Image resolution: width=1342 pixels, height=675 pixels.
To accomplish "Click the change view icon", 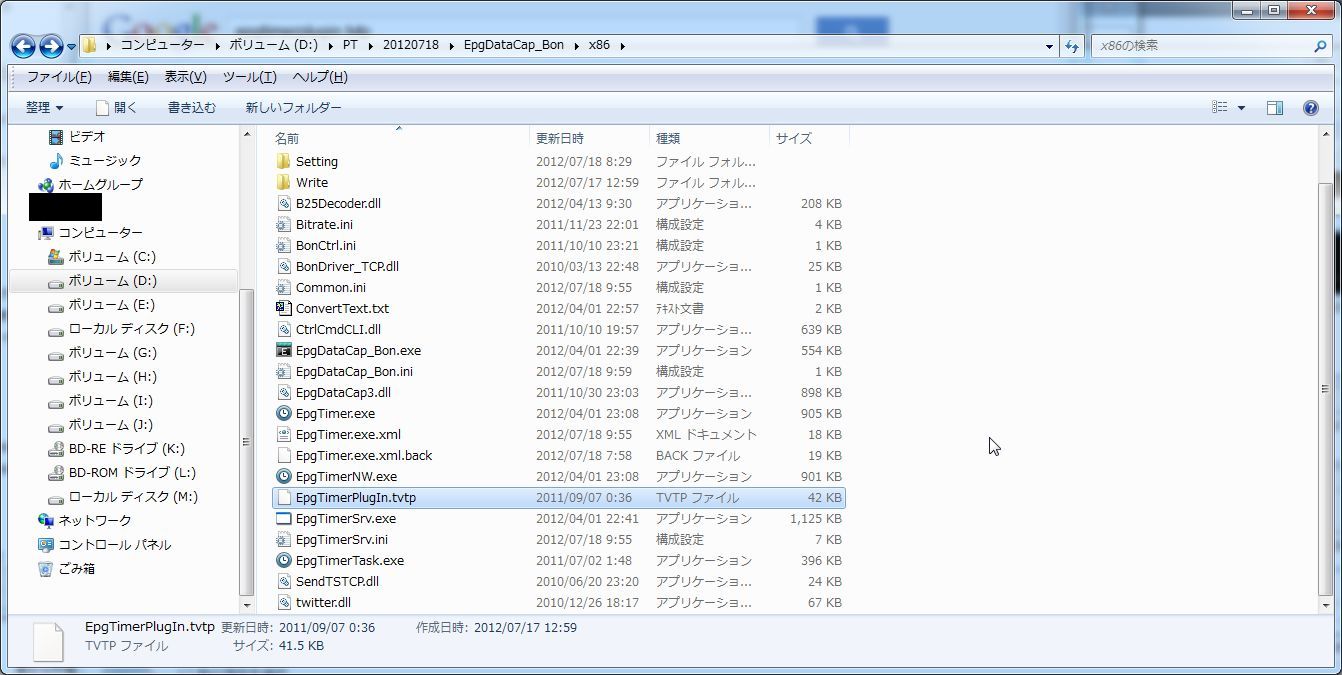I will click(1220, 107).
